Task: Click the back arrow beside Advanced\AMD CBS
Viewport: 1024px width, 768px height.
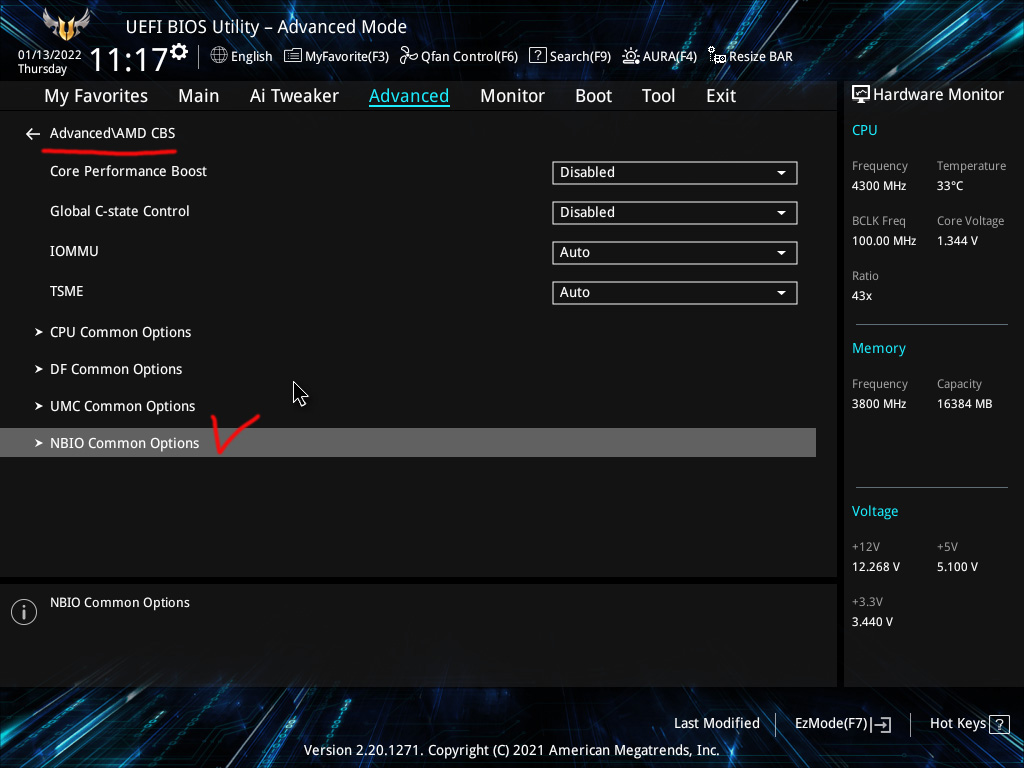Action: click(33, 134)
